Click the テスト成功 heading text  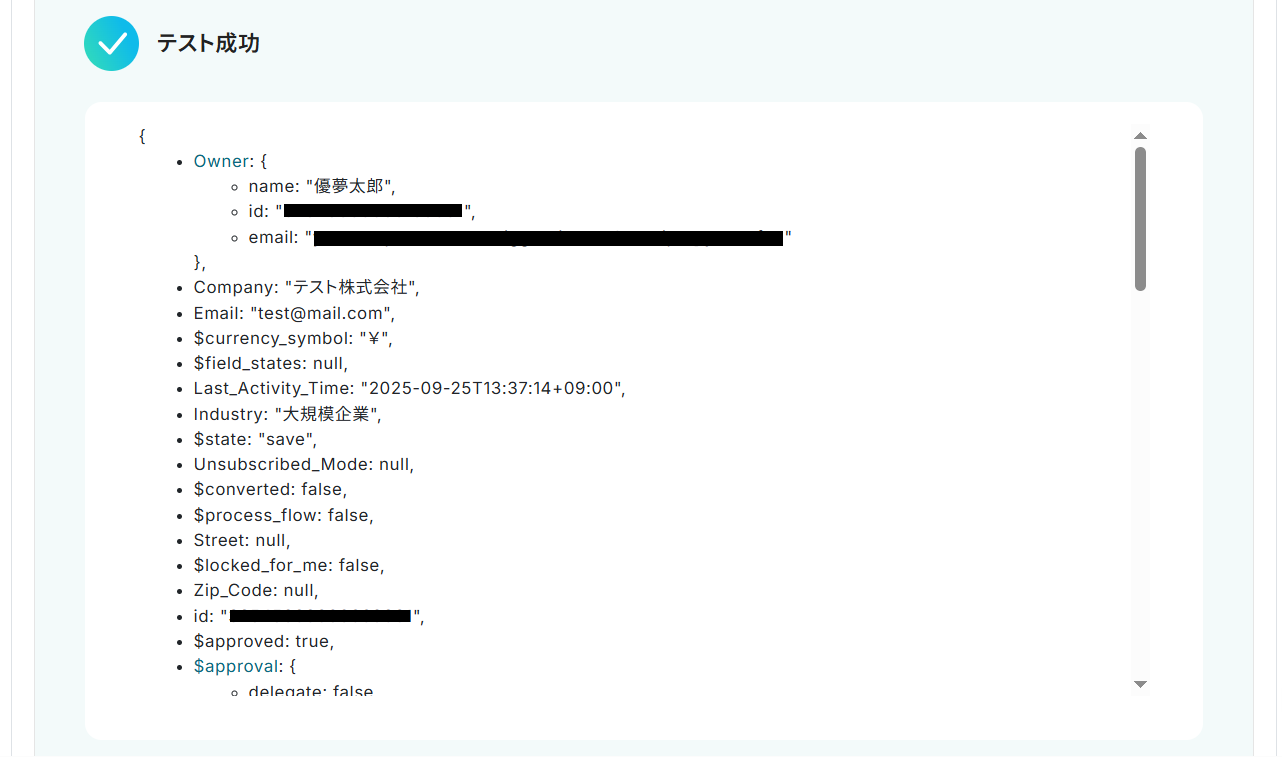click(x=208, y=44)
